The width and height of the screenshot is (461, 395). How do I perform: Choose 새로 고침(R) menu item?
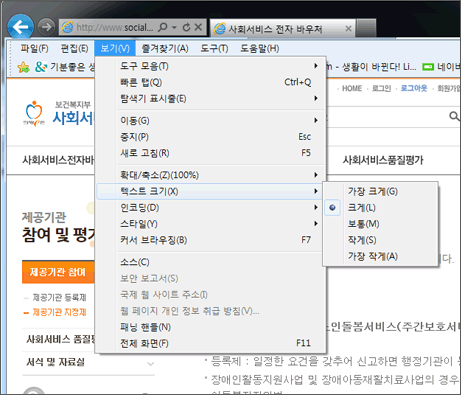[211, 153]
